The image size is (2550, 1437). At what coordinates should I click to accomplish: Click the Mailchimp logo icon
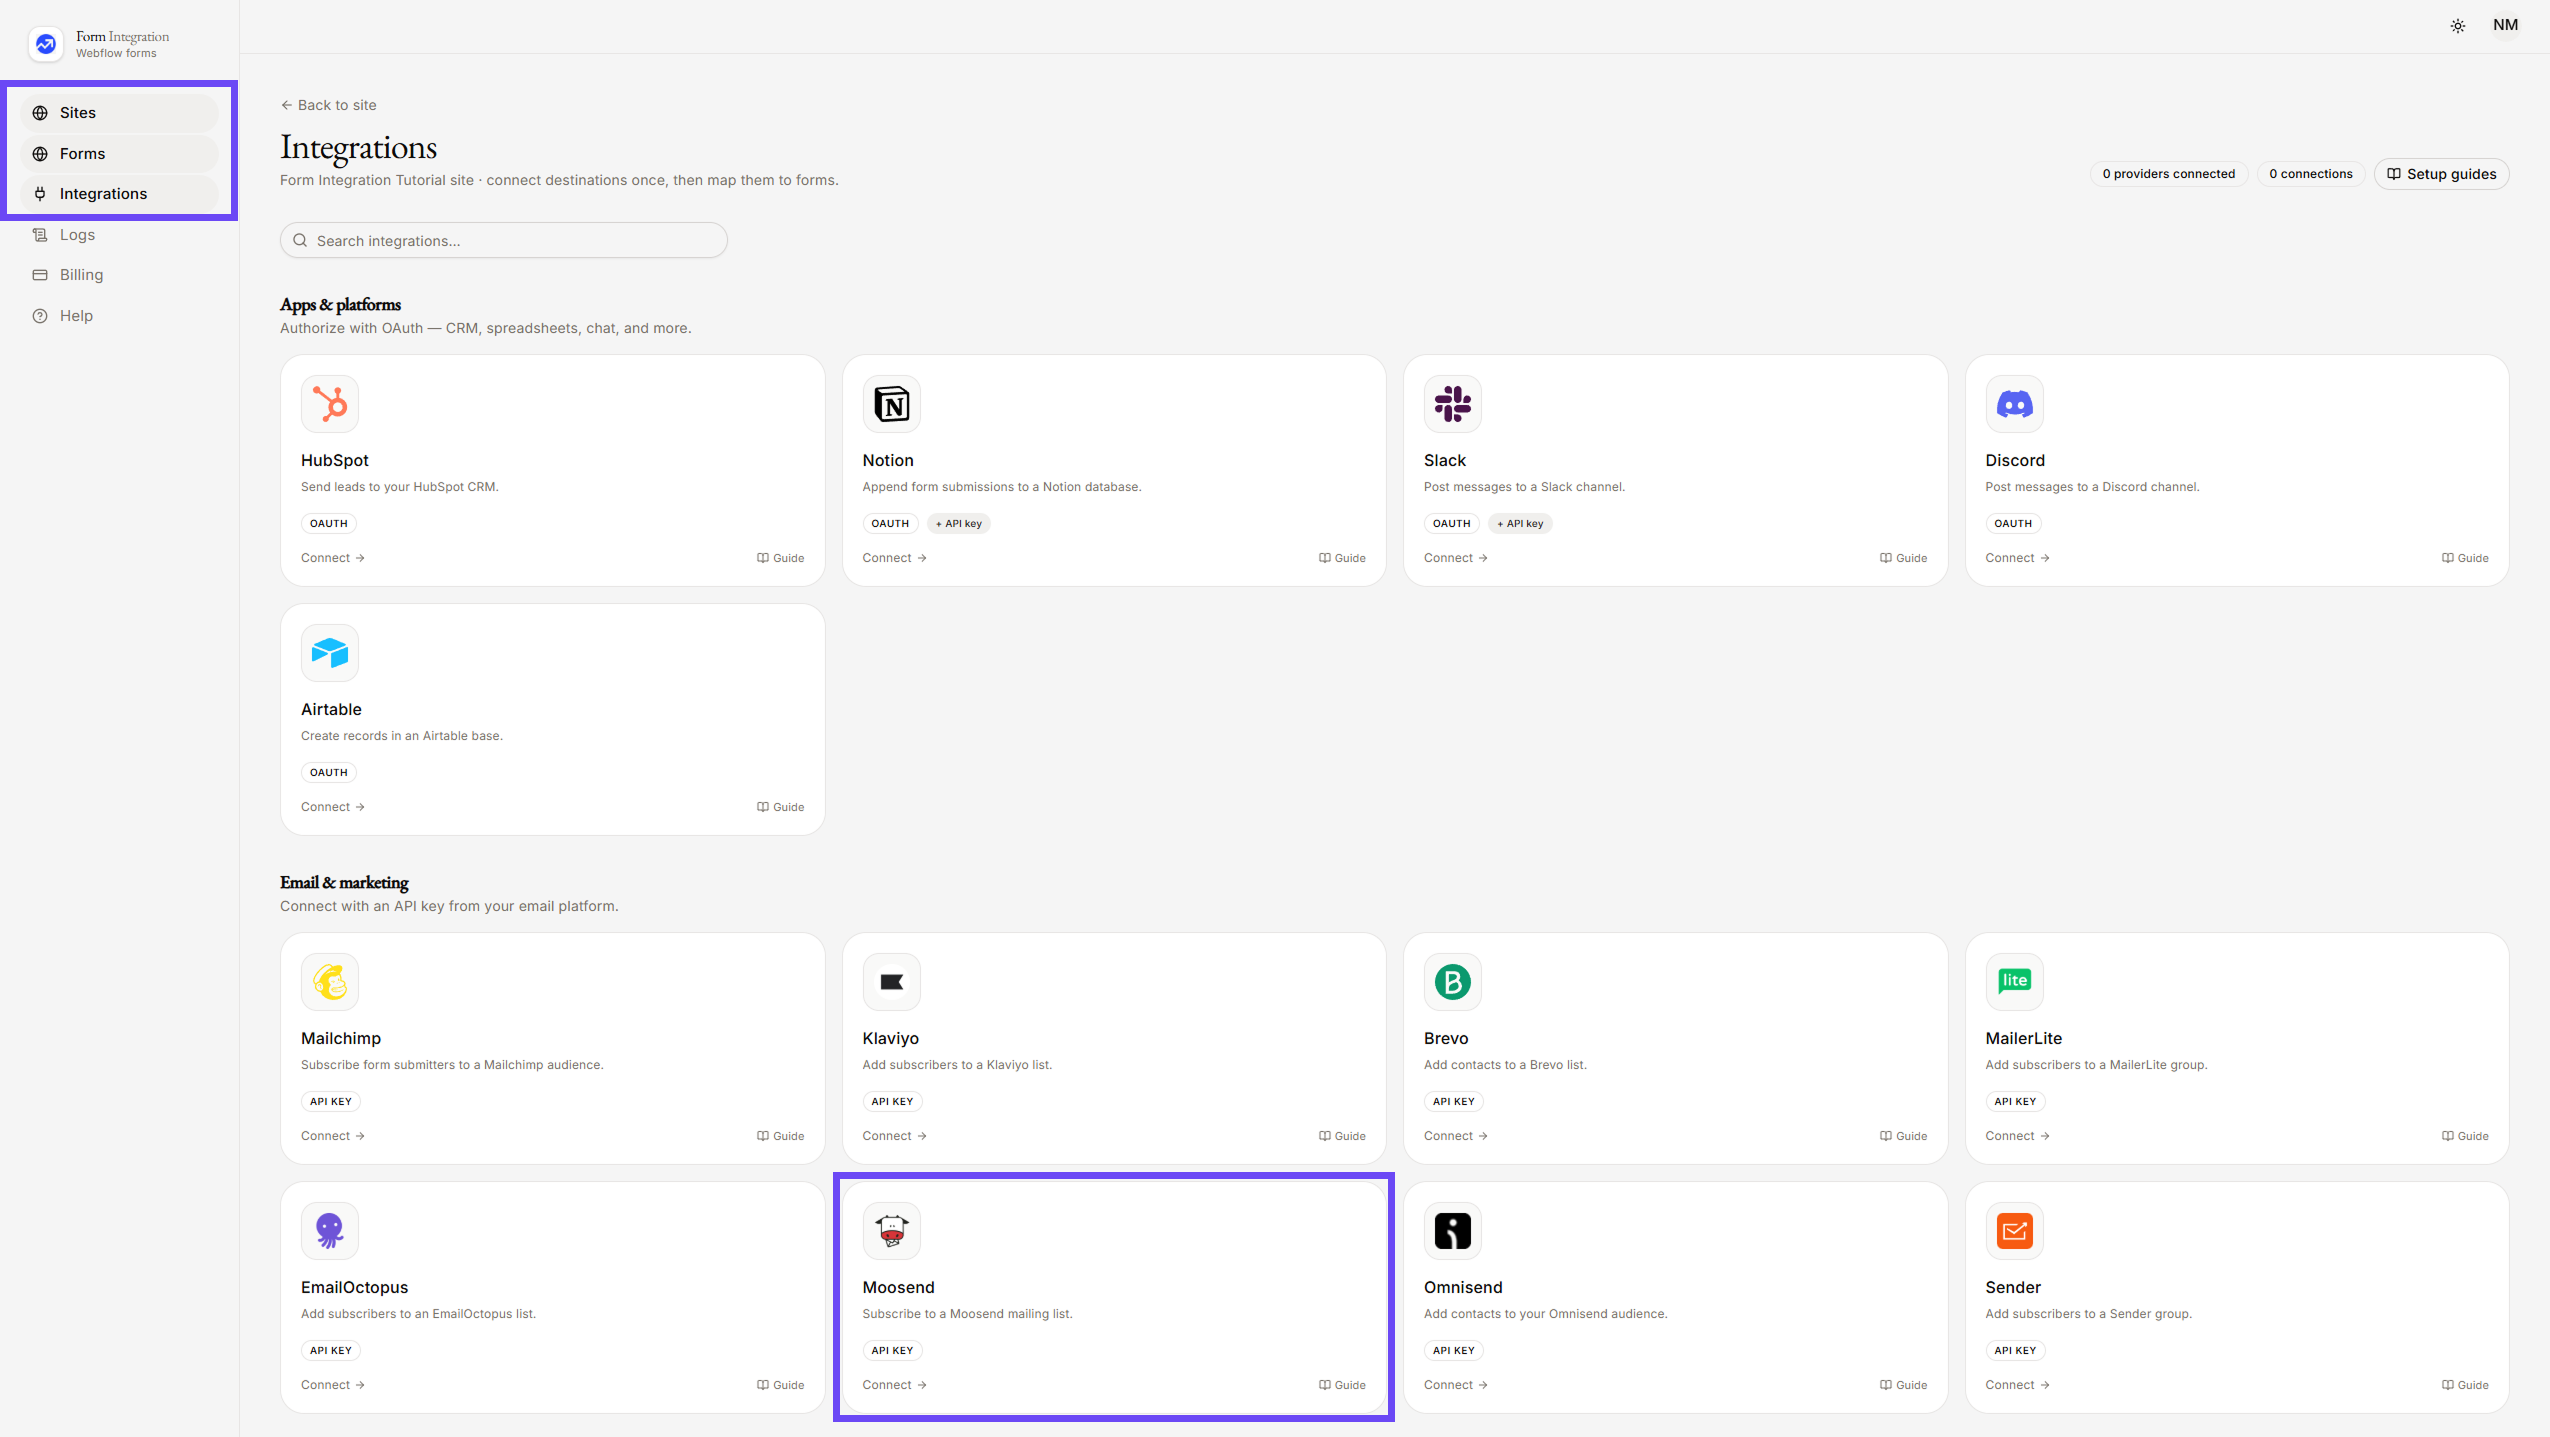coord(330,982)
